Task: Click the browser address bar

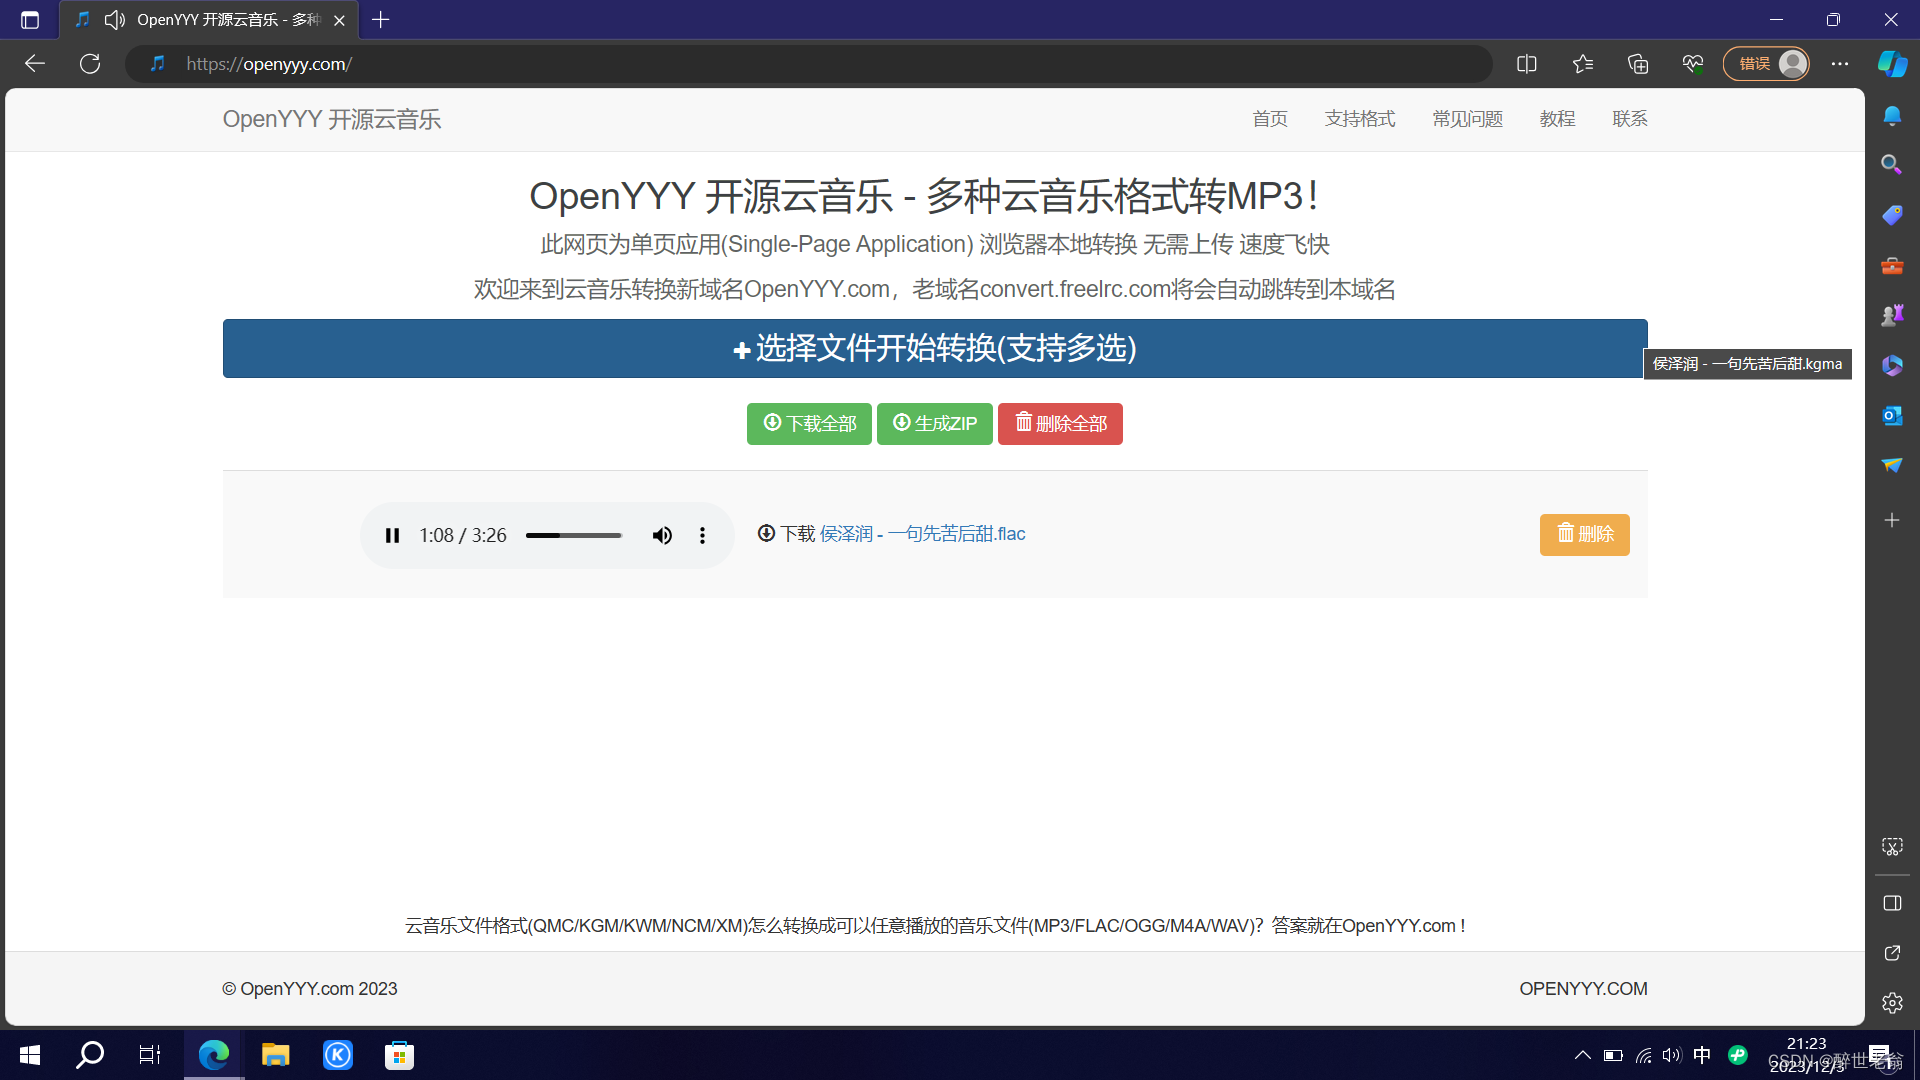Action: (x=800, y=64)
